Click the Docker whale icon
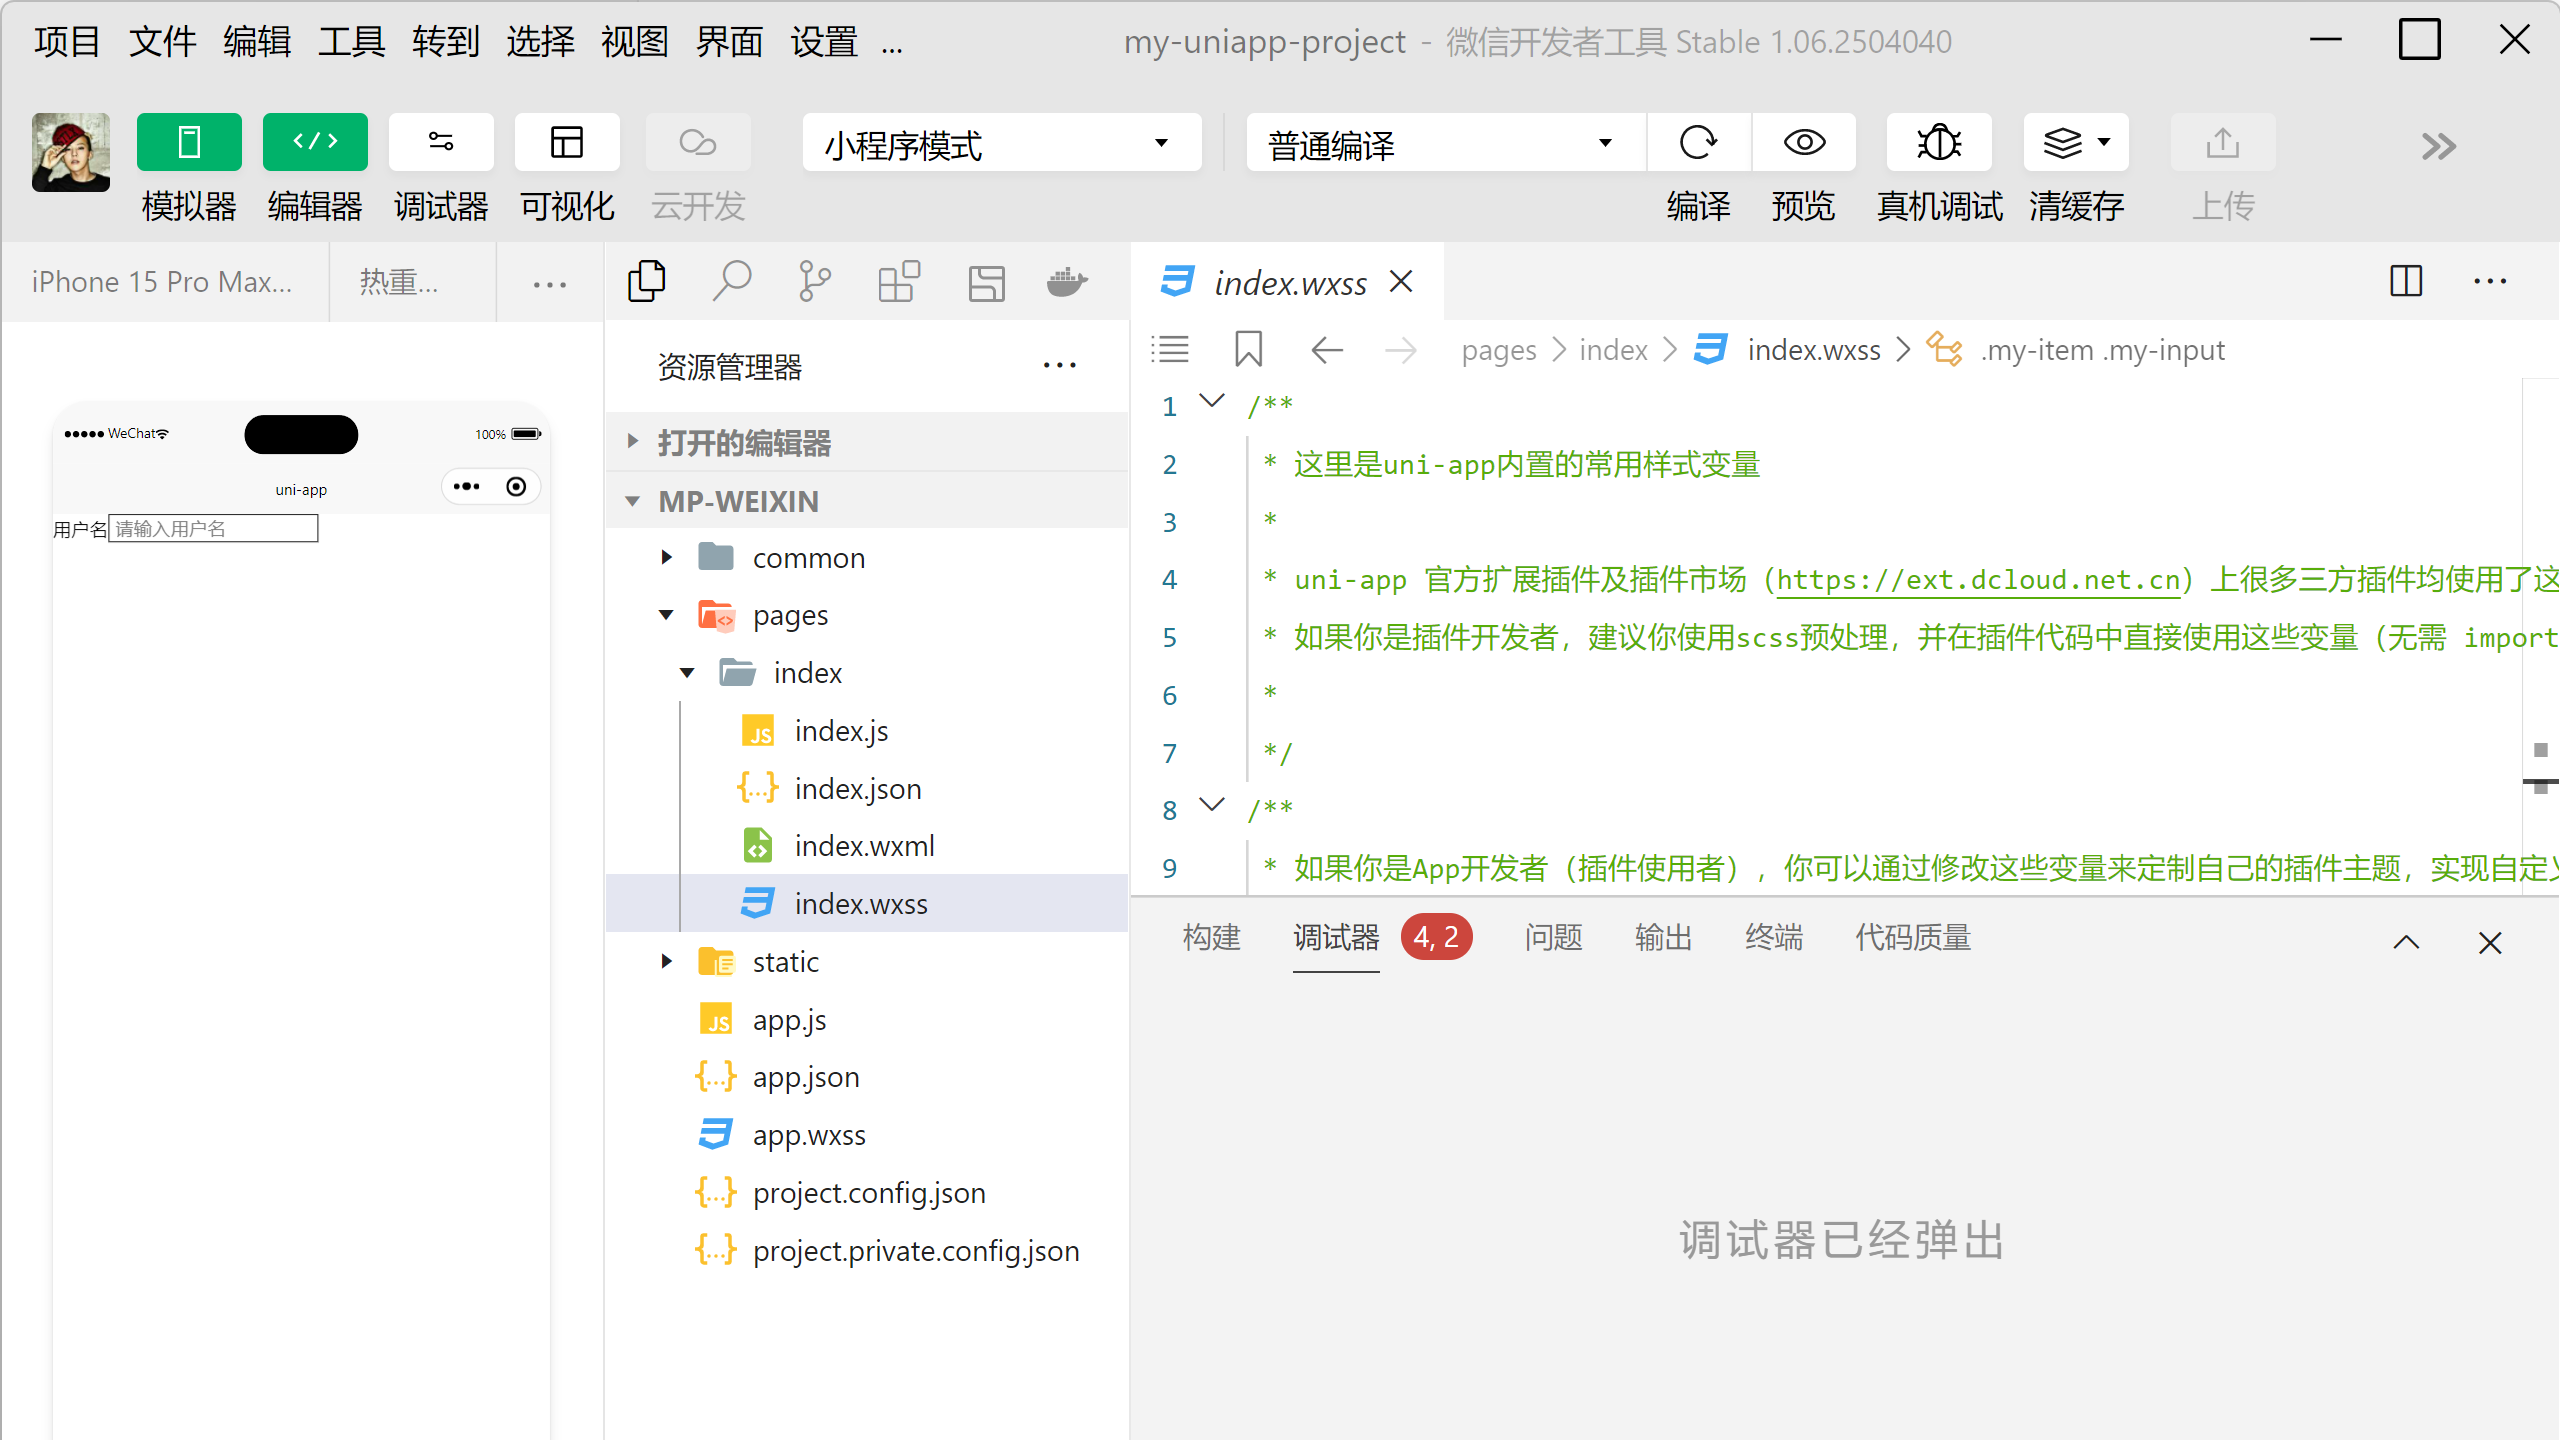 pos(1066,282)
